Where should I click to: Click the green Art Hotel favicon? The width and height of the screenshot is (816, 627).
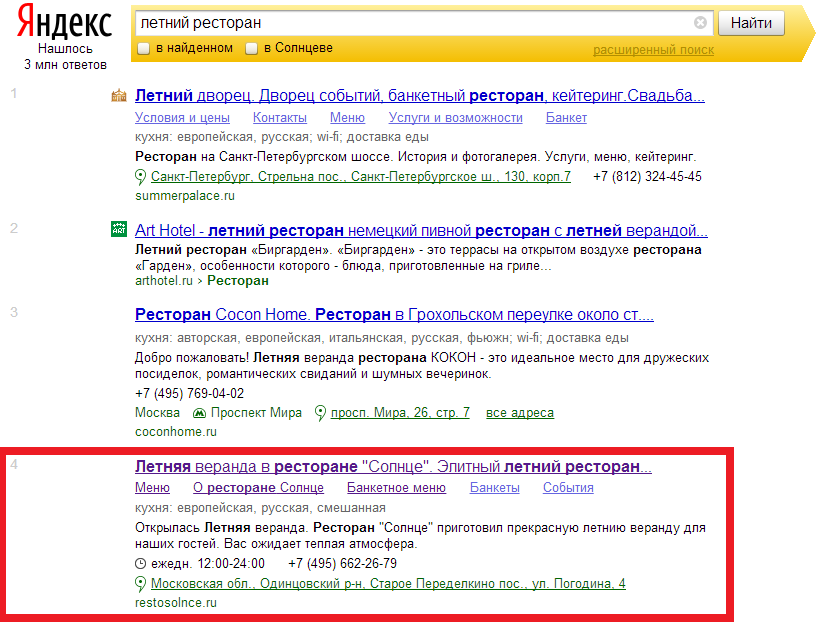coord(119,229)
